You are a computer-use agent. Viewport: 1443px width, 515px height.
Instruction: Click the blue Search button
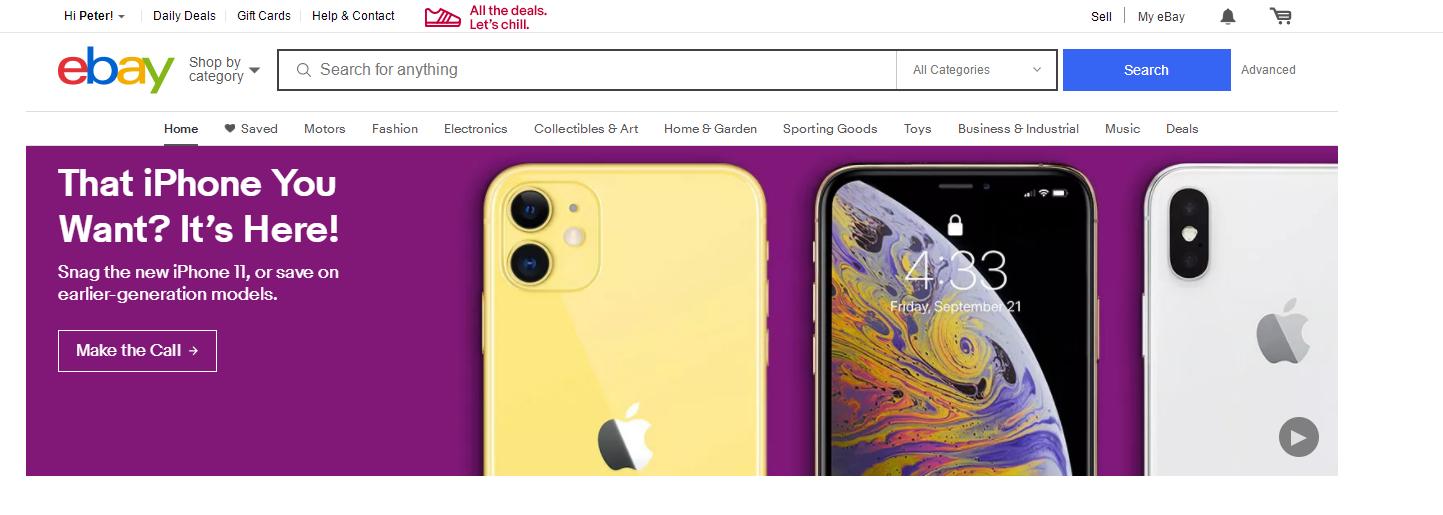pos(1146,70)
